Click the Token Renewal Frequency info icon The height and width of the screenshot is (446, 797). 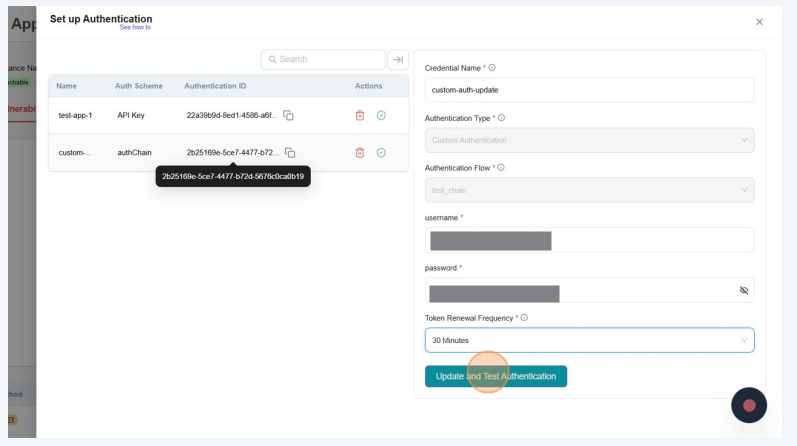pyautogui.click(x=524, y=318)
